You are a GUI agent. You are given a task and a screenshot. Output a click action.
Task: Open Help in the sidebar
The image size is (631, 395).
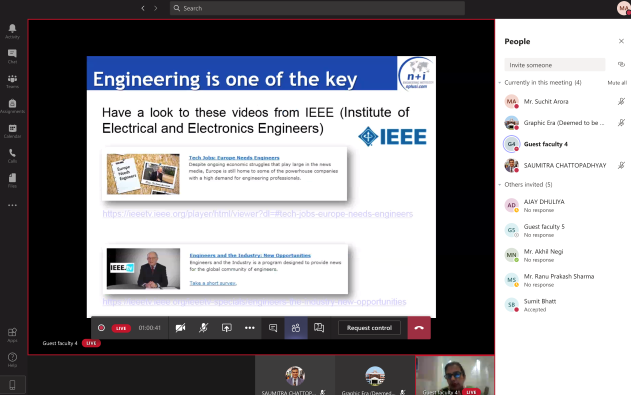[x=12, y=360]
